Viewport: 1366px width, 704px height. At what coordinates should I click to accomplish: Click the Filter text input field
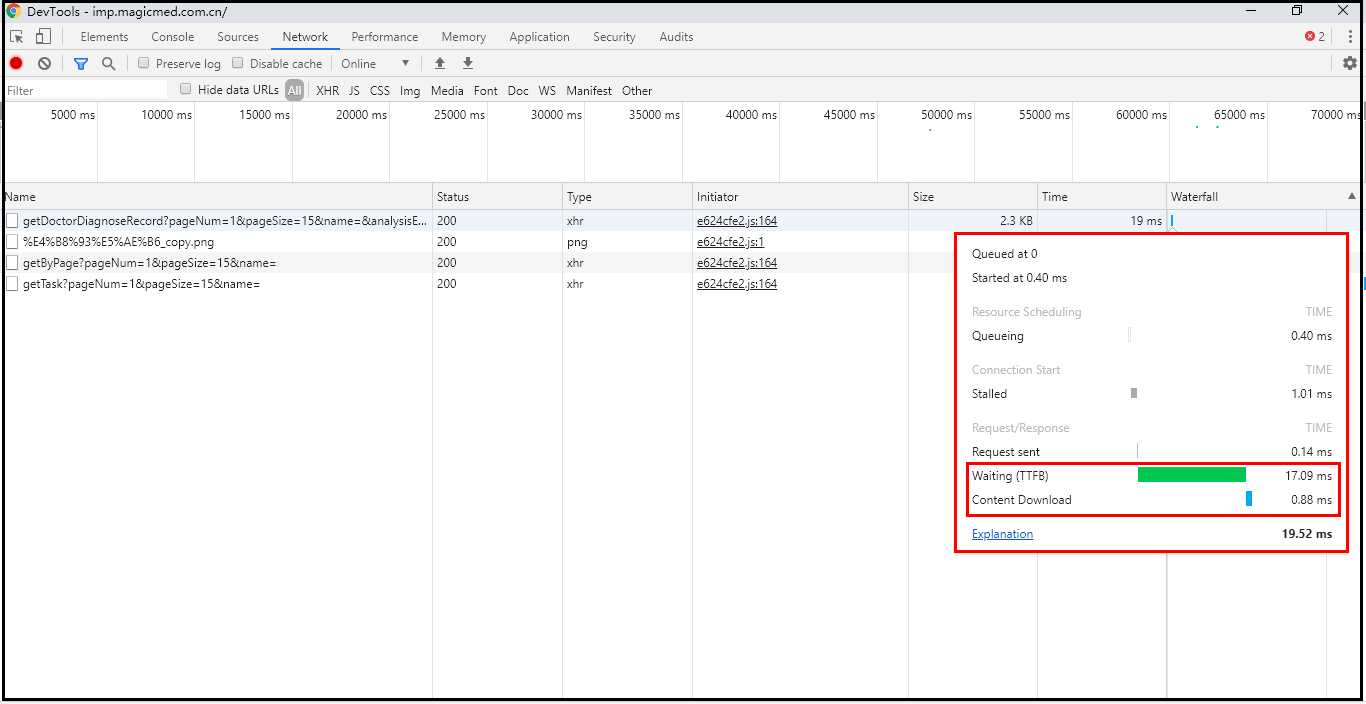click(86, 90)
